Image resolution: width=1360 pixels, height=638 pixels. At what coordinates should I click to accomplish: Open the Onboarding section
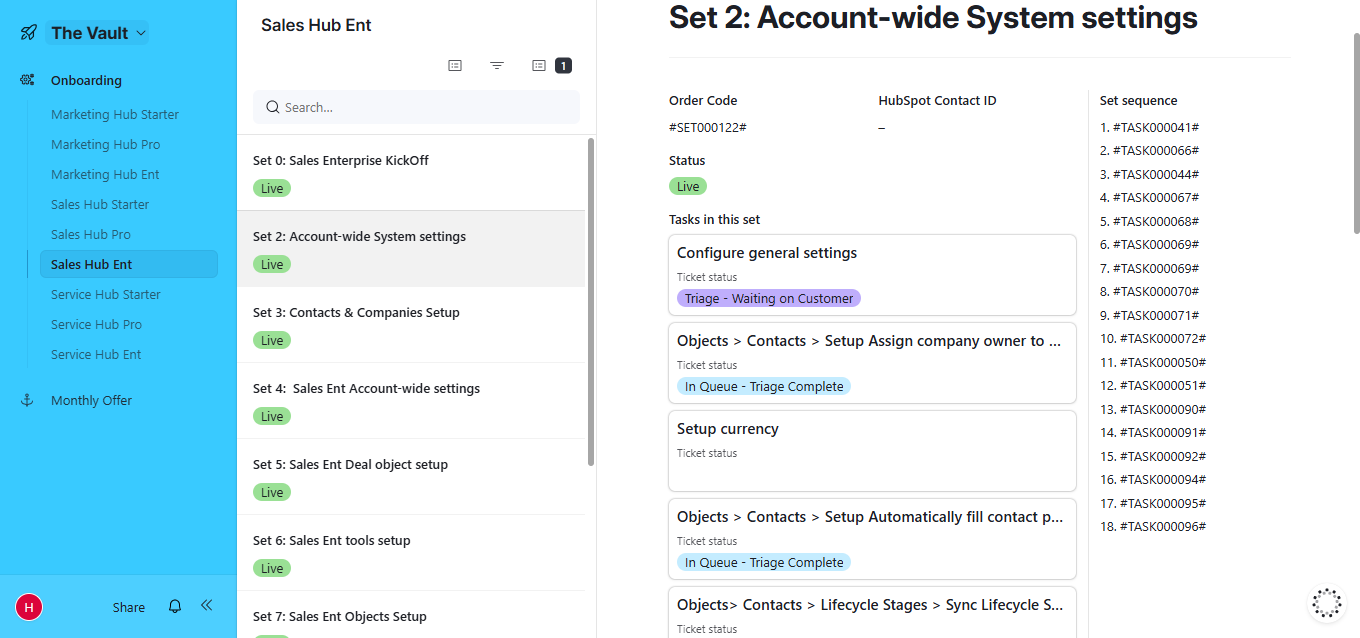[x=86, y=80]
